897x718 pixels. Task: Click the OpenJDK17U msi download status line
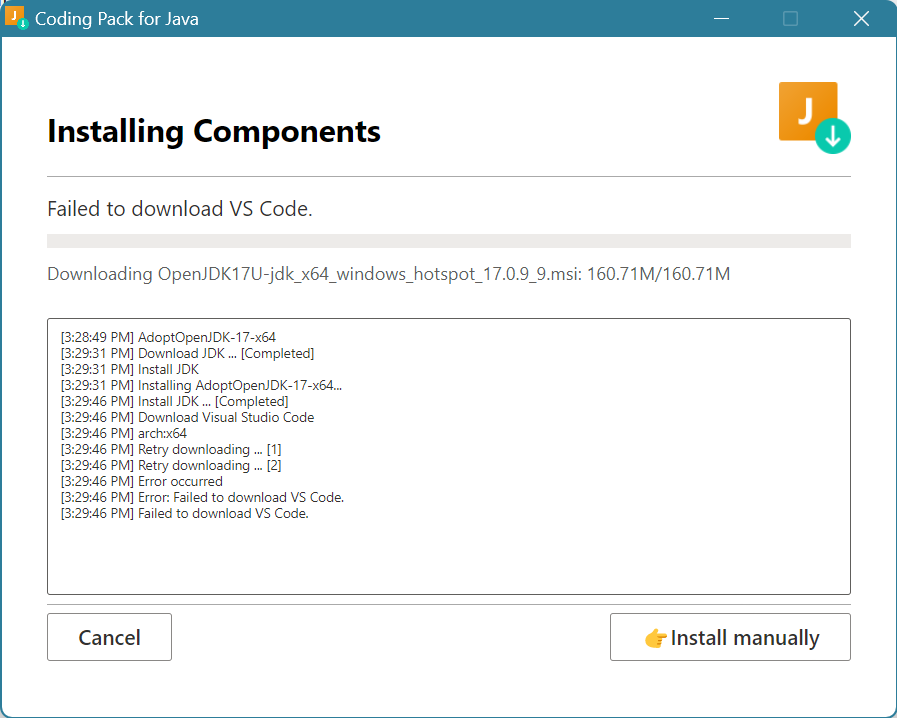(388, 274)
